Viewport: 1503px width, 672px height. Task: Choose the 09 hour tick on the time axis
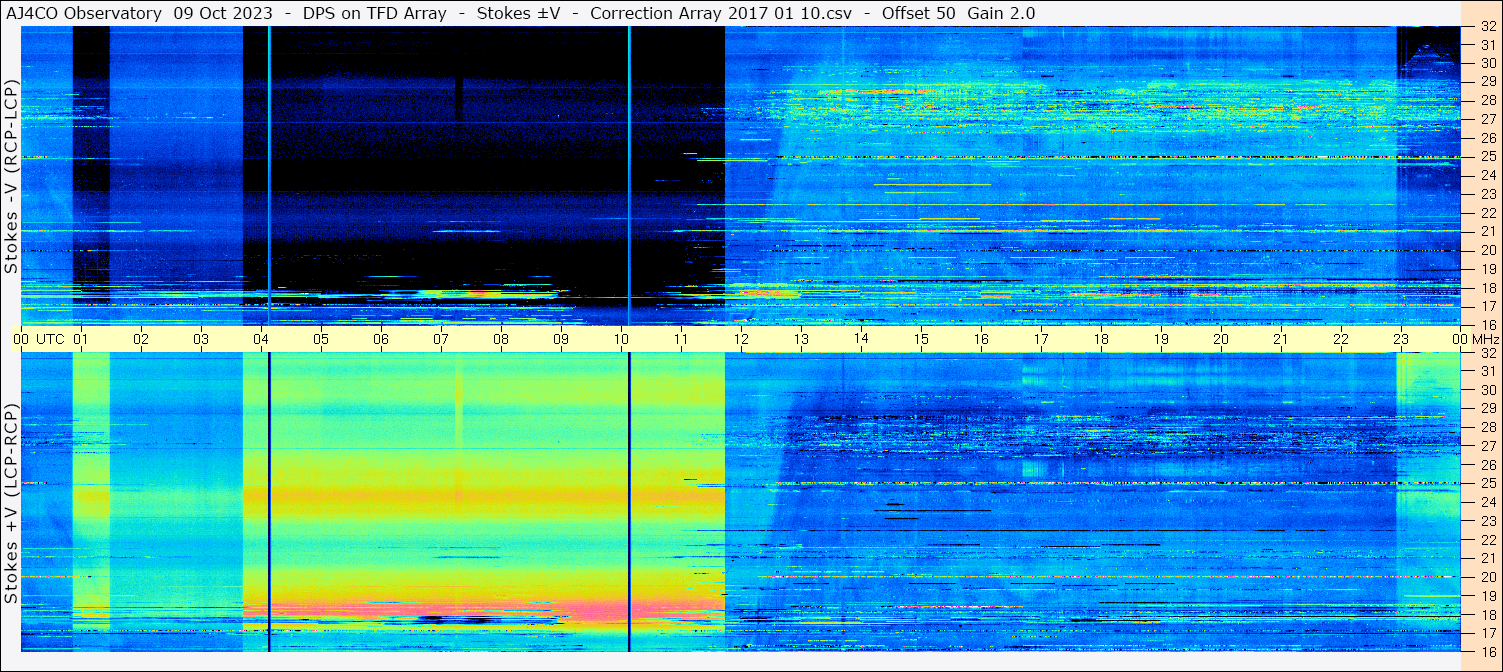(561, 339)
